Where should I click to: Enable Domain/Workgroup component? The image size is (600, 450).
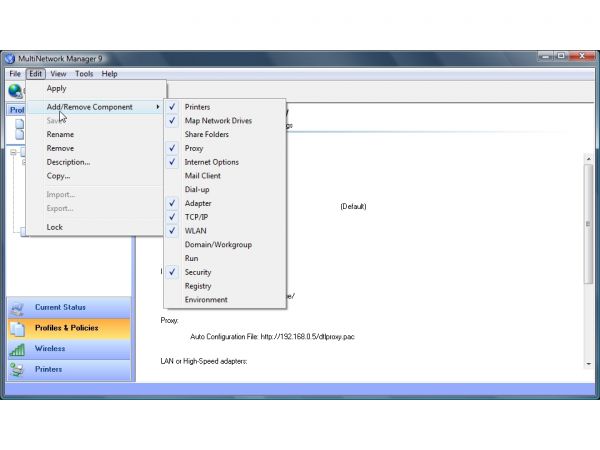(x=225, y=245)
